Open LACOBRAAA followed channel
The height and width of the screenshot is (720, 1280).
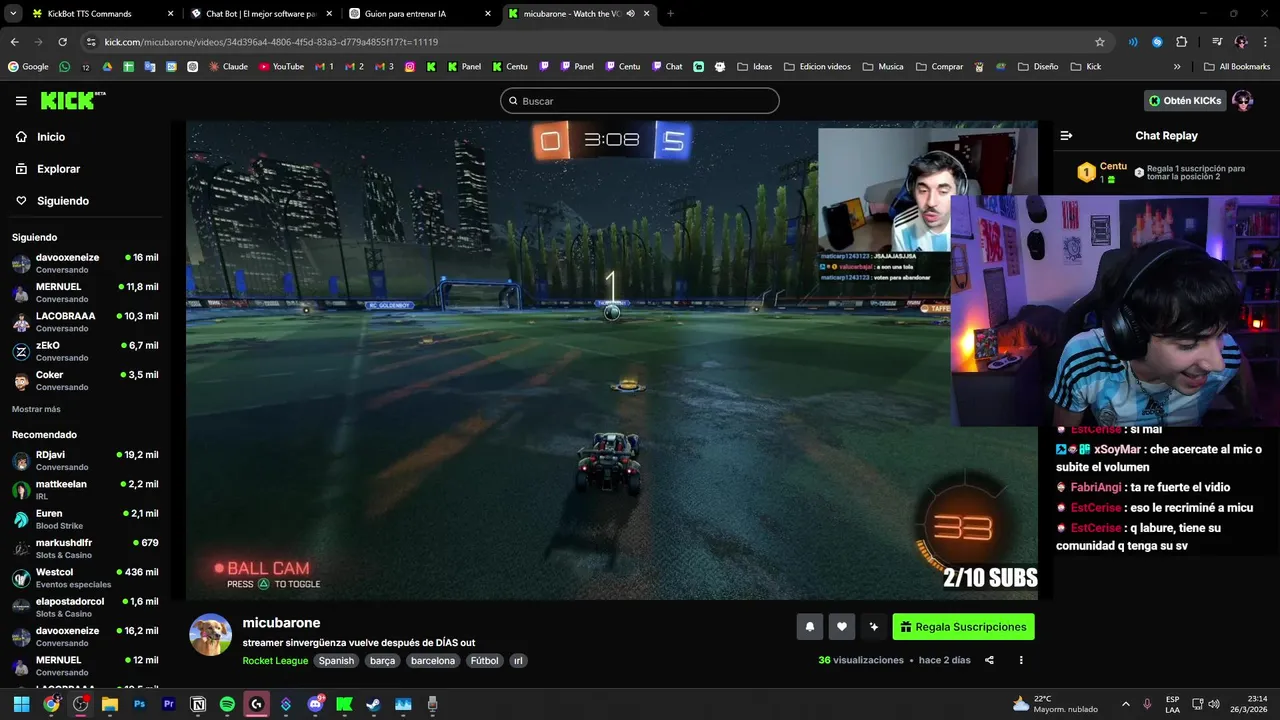tap(85, 322)
